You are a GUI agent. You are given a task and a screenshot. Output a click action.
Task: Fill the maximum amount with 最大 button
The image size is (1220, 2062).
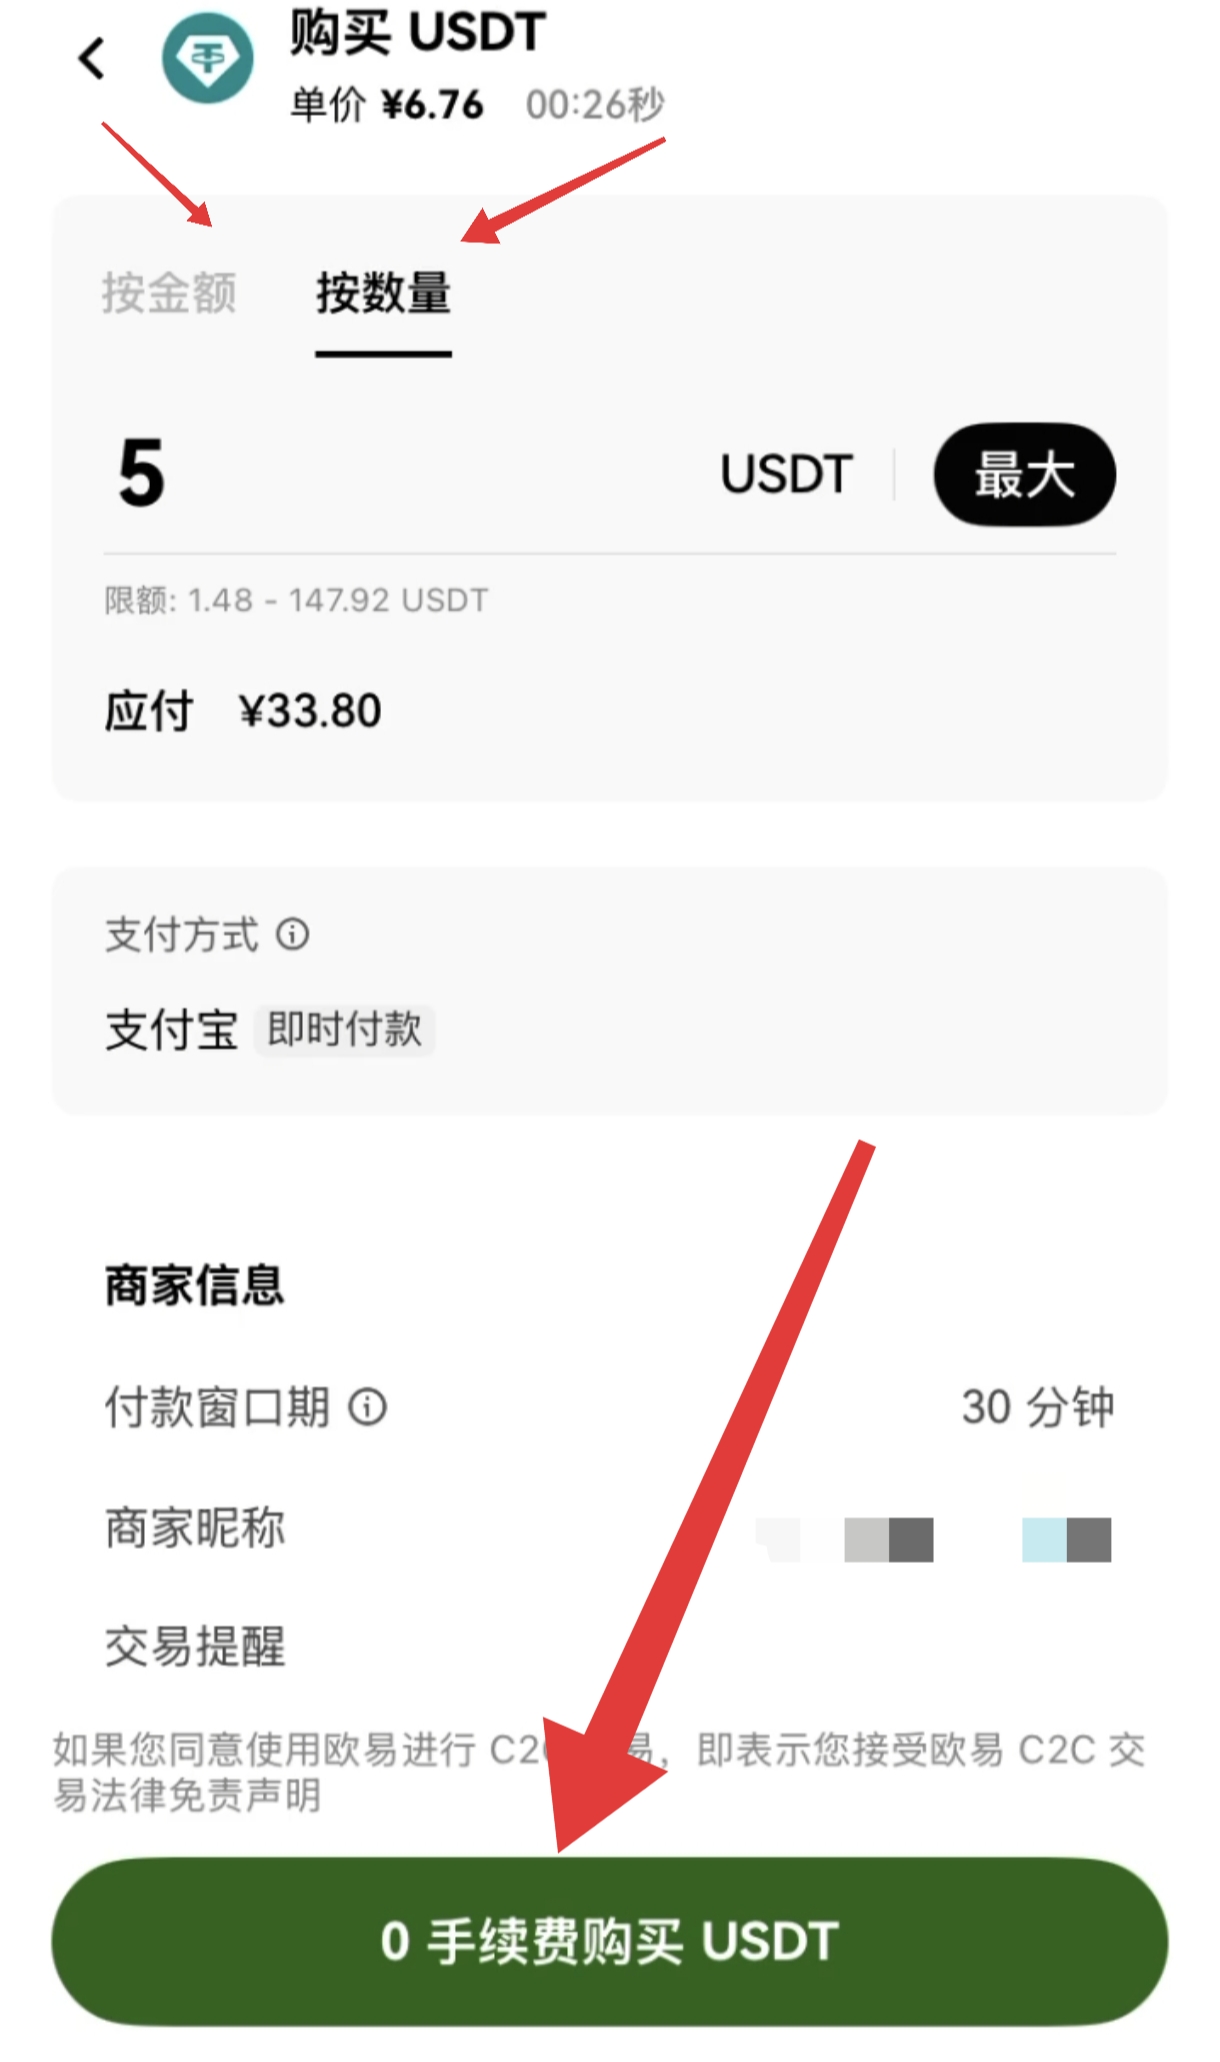1025,474
